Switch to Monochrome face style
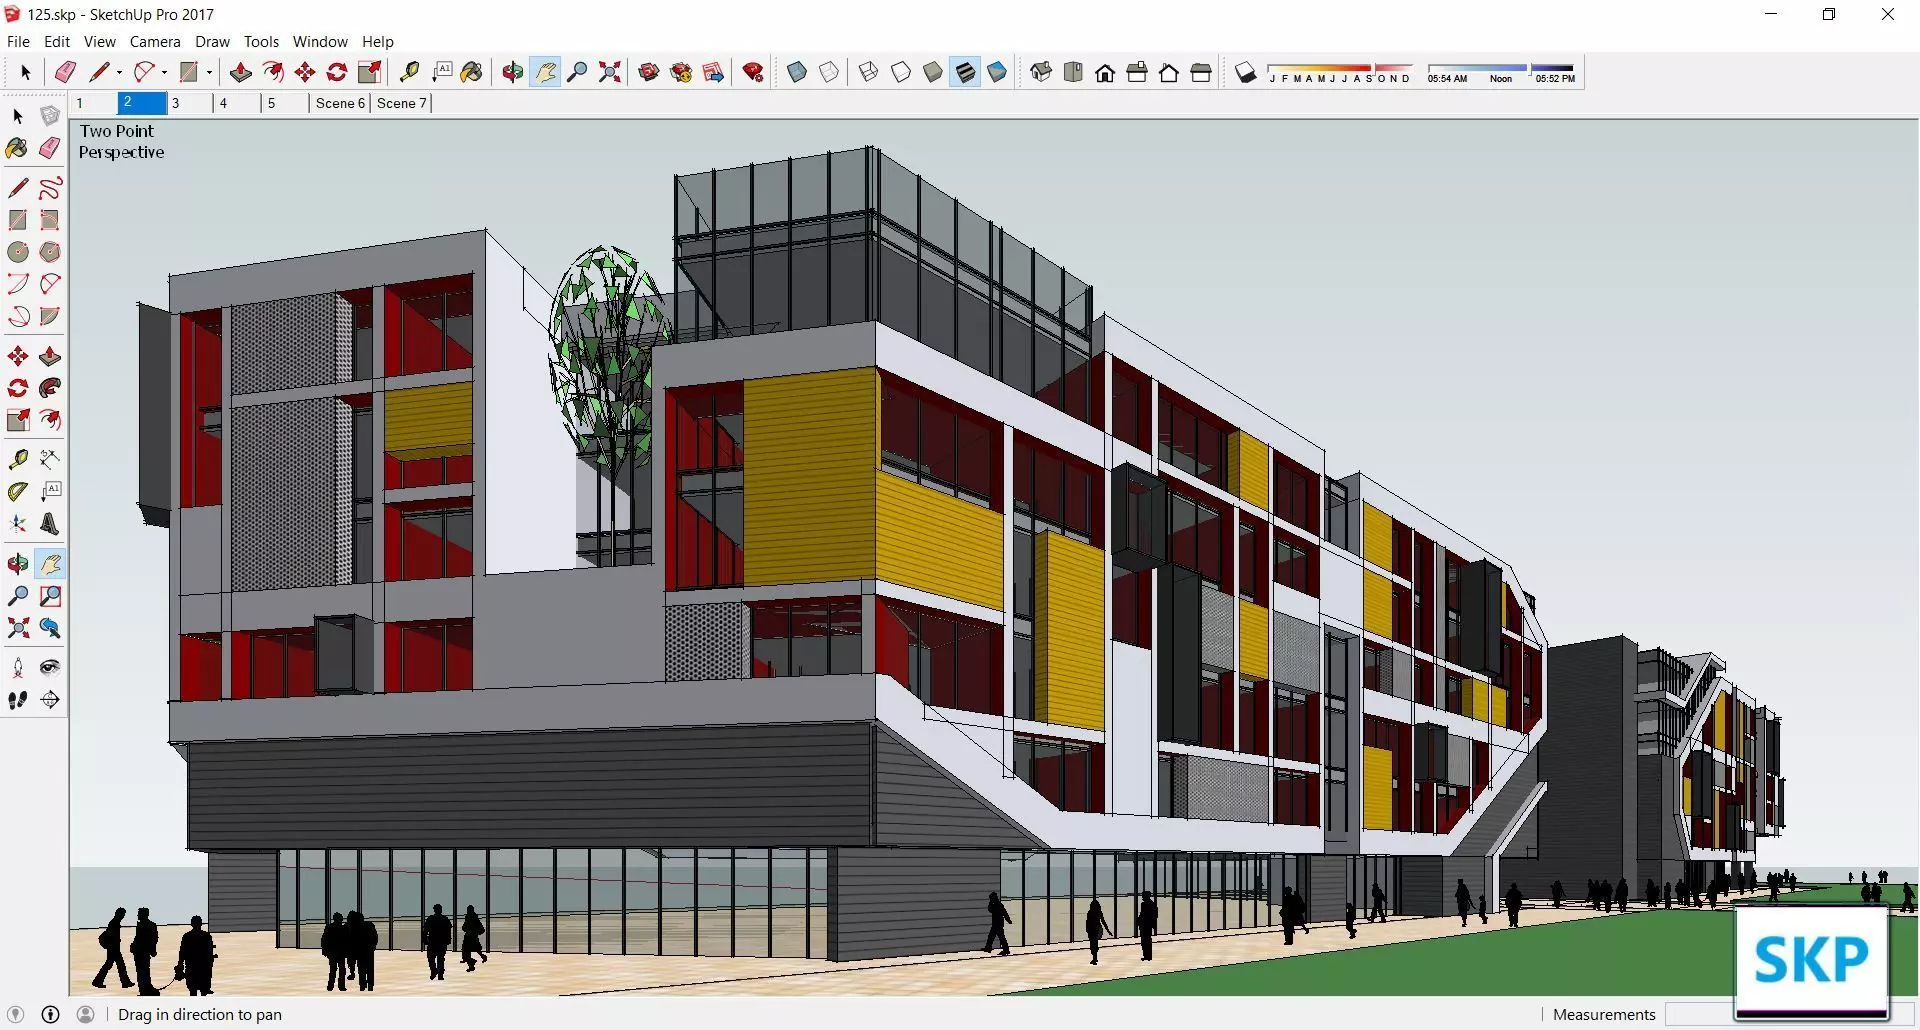 996,72
